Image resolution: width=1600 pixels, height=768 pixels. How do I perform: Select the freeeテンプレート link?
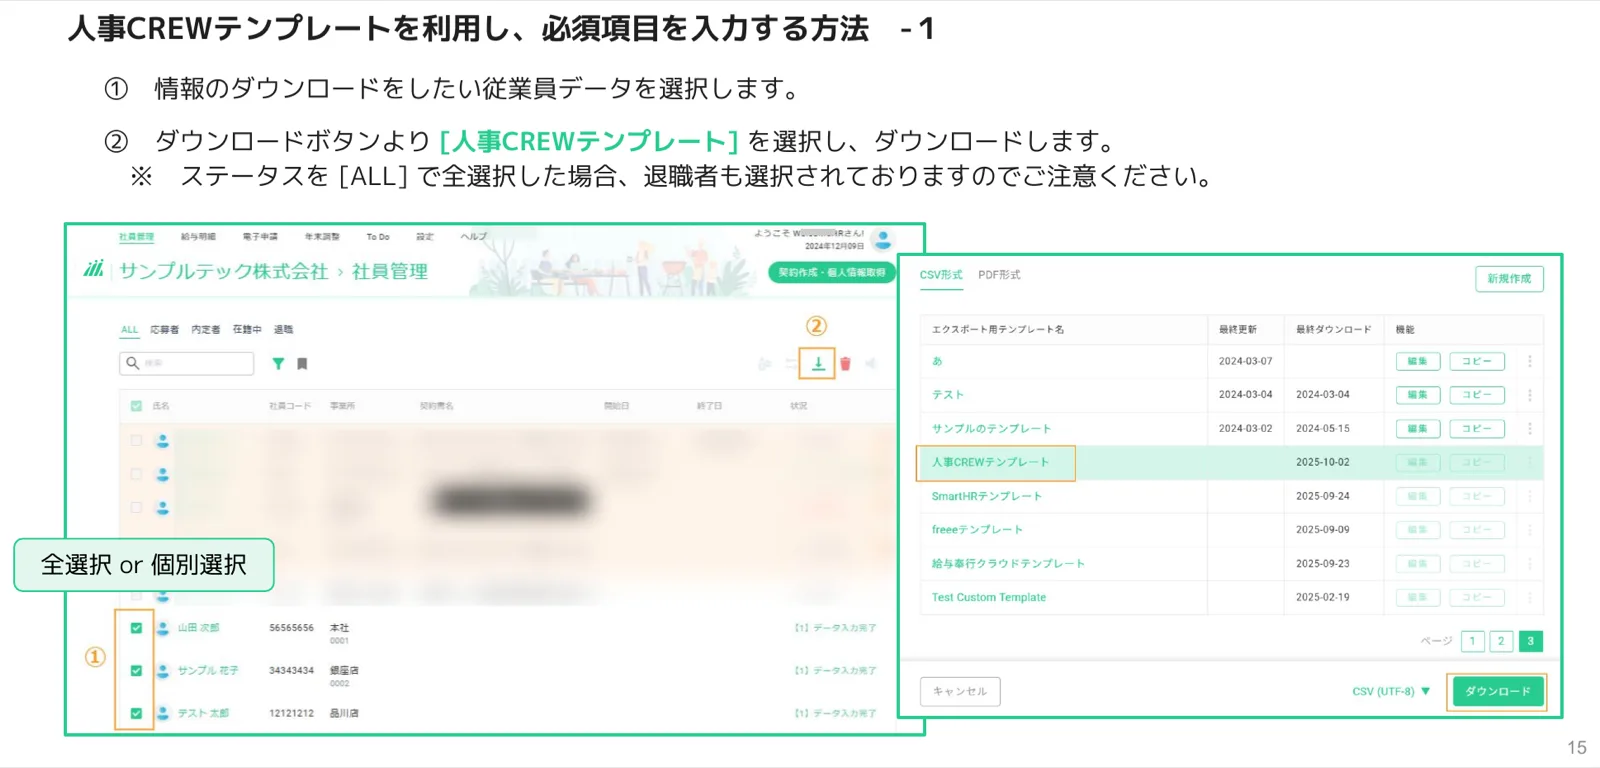(x=977, y=530)
